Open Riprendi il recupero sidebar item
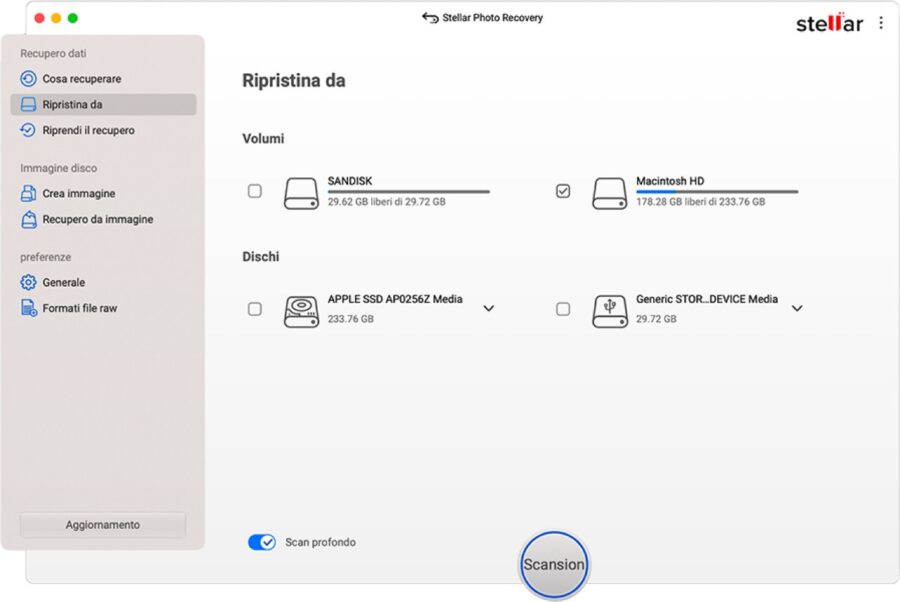The image size is (900, 602). click(103, 130)
